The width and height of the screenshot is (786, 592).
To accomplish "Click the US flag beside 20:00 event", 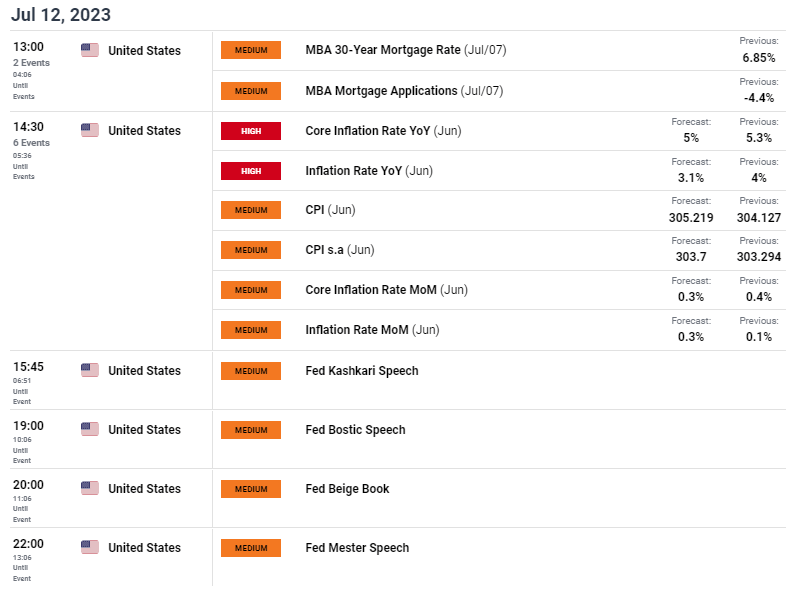I will tap(90, 488).
